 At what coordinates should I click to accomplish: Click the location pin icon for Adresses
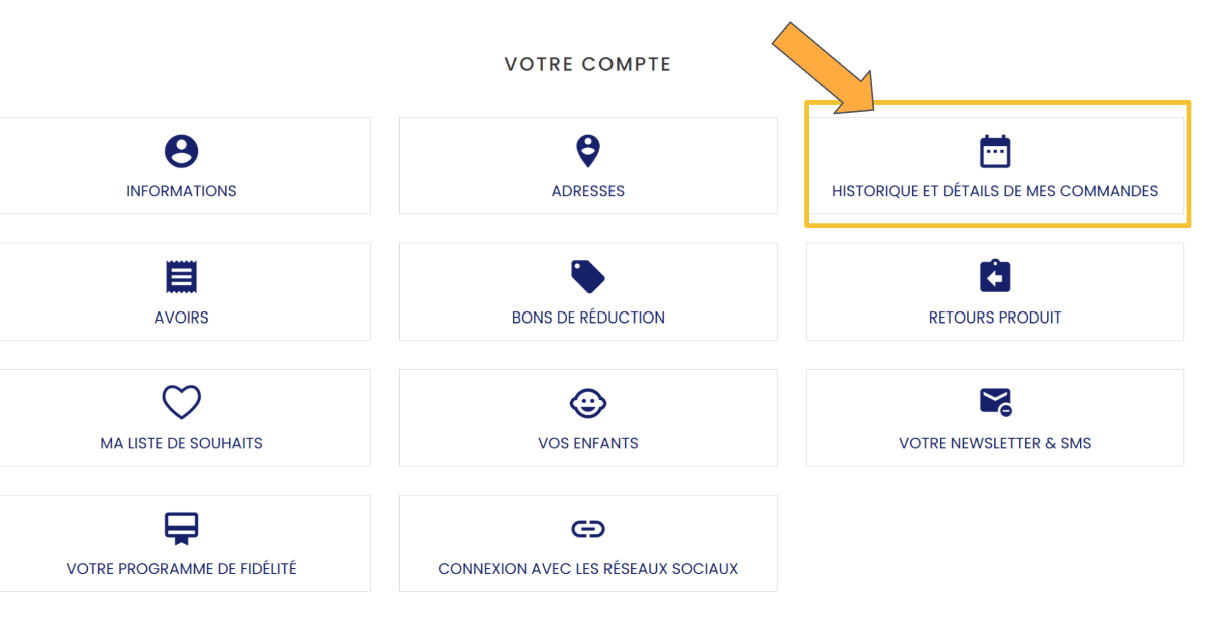(588, 152)
